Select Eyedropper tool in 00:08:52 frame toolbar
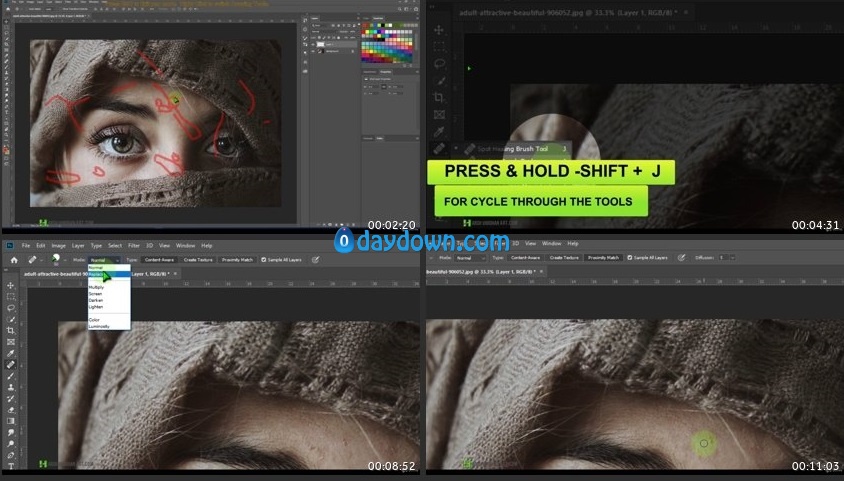844x481 pixels. (11, 353)
